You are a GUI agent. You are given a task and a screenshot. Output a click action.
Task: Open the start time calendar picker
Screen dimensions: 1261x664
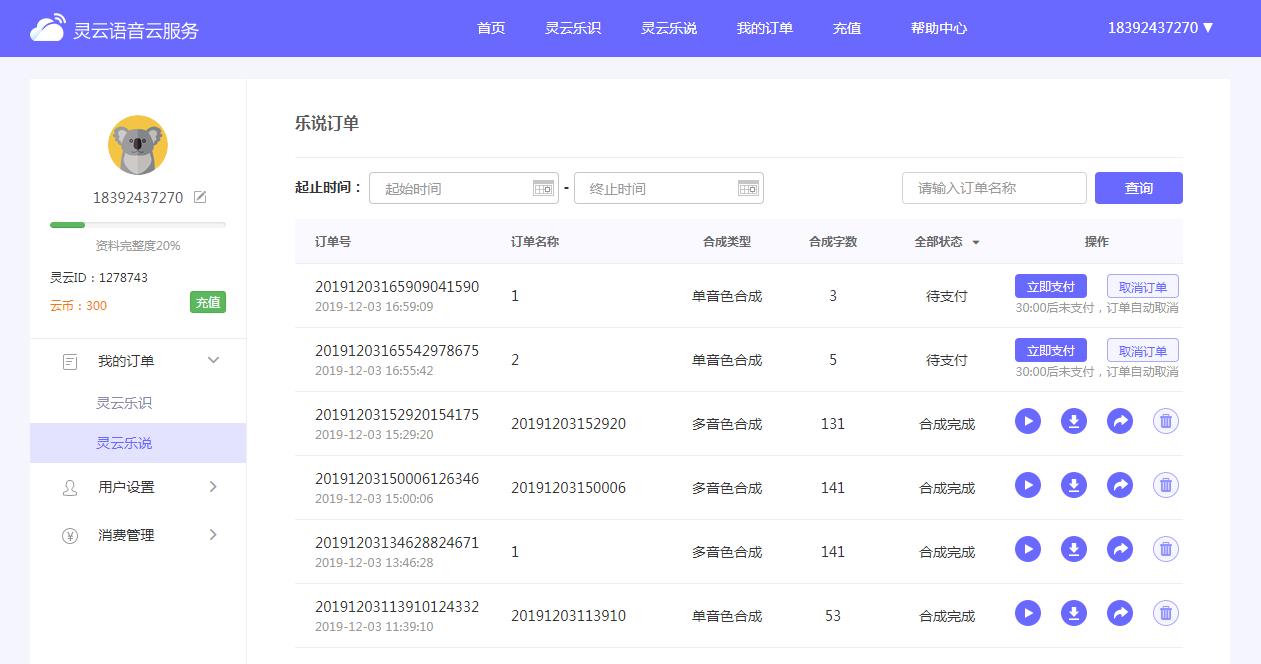pos(543,188)
